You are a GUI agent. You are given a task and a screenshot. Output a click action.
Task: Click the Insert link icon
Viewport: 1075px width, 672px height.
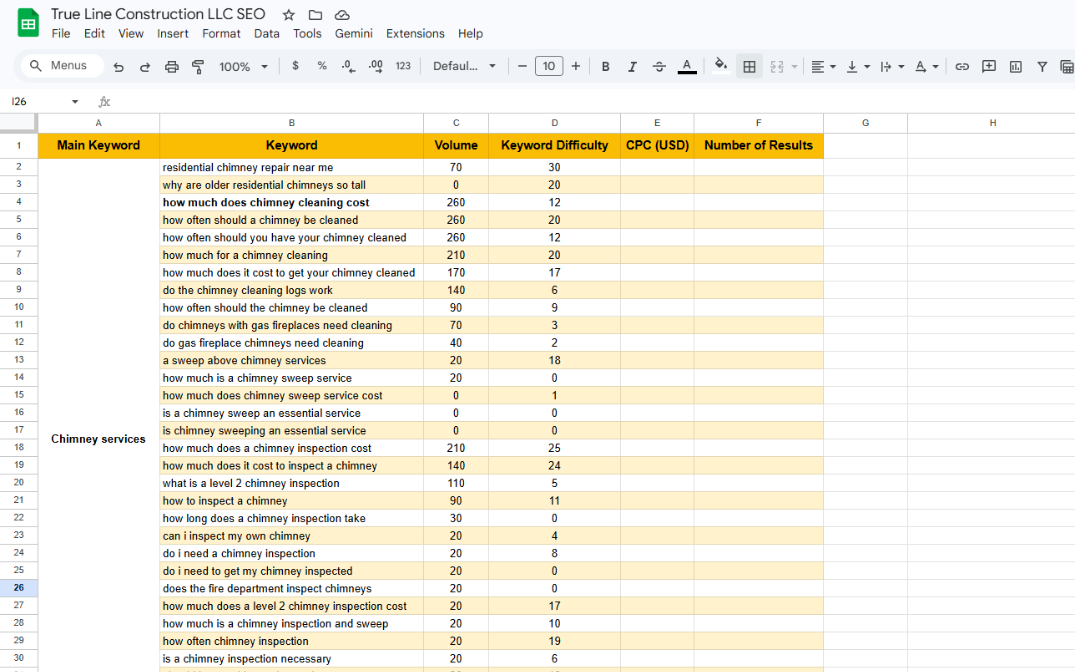pyautogui.click(x=962, y=67)
